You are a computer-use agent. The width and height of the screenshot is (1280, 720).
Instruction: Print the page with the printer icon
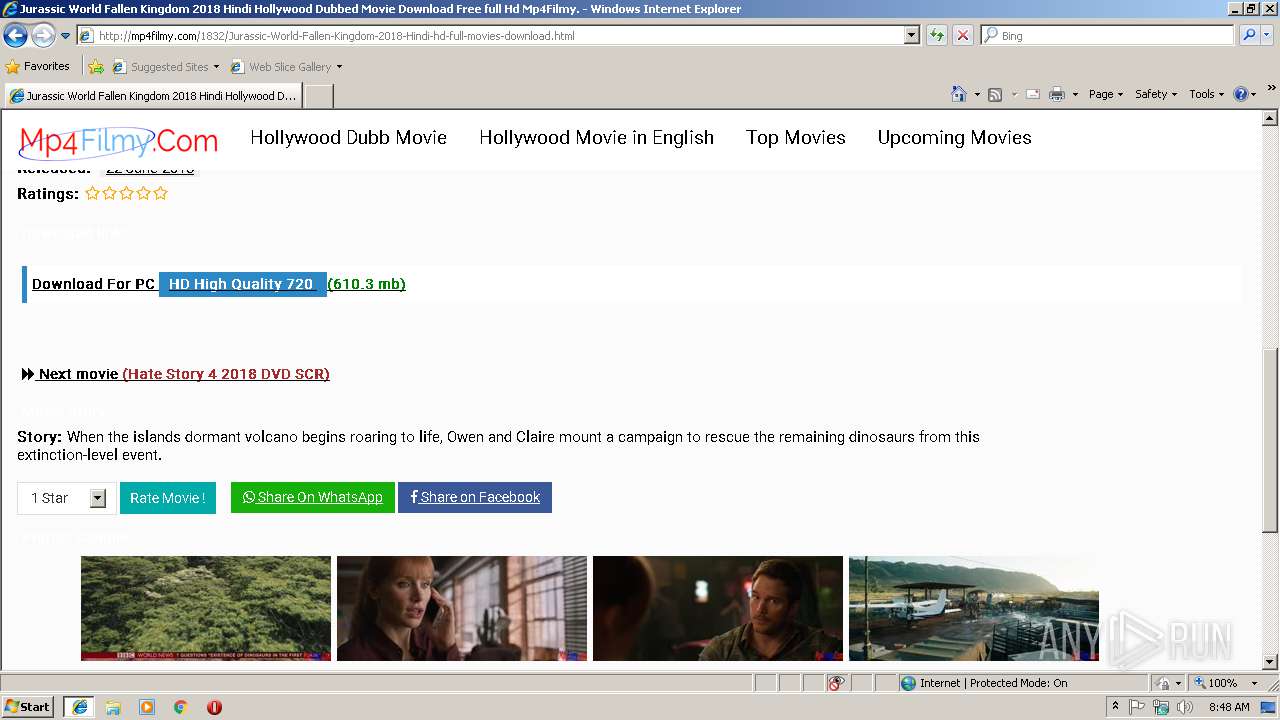pos(1057,94)
